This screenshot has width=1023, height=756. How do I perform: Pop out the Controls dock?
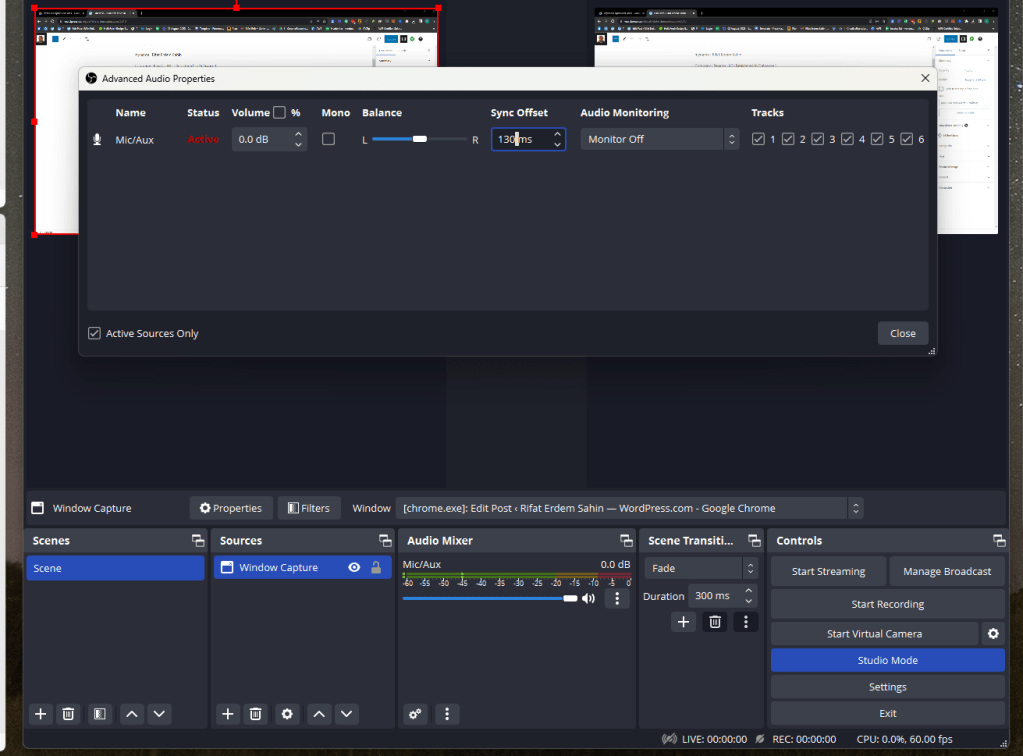[x=999, y=541]
